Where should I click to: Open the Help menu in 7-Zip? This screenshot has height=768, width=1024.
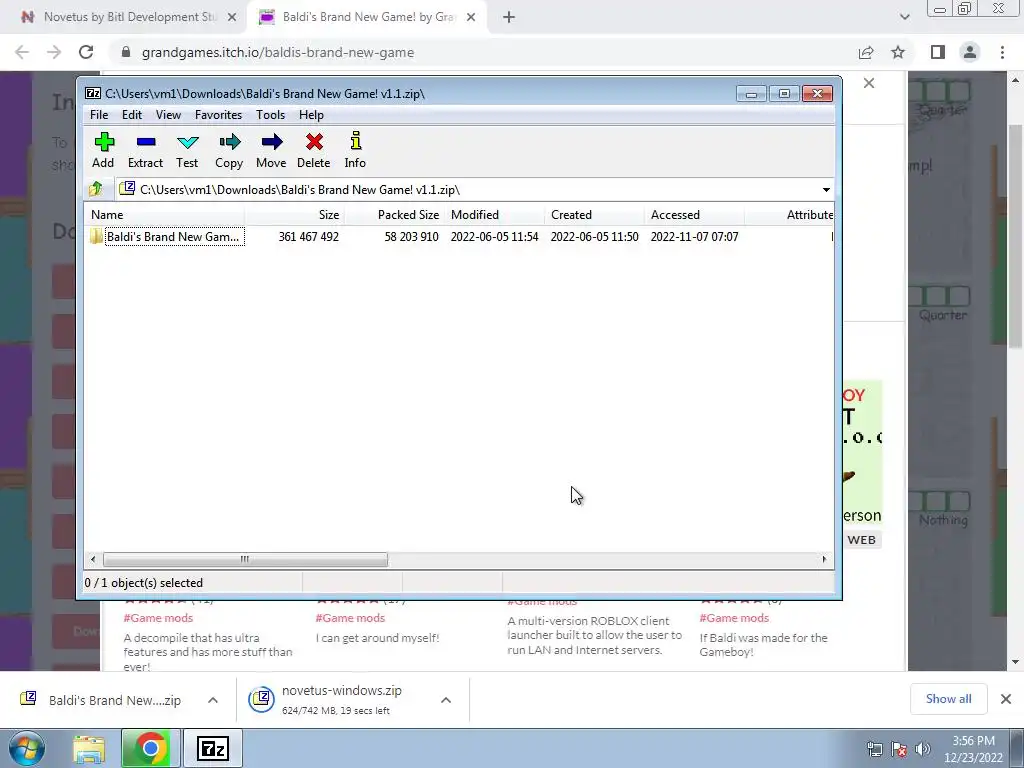311,115
